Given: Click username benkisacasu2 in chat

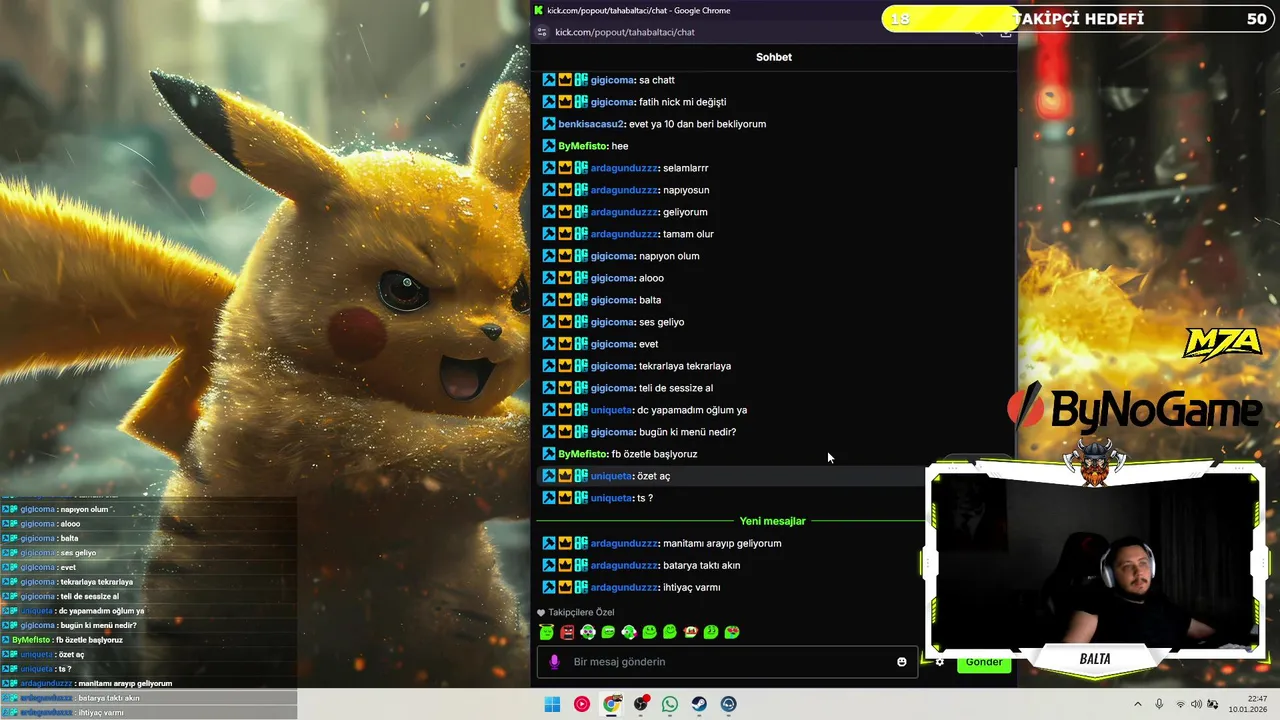Looking at the screenshot, I should [x=591, y=124].
